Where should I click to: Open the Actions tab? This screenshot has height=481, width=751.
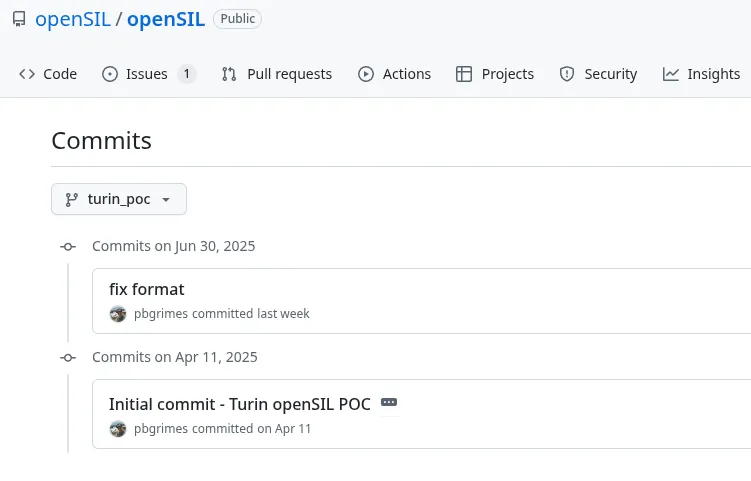coord(394,74)
